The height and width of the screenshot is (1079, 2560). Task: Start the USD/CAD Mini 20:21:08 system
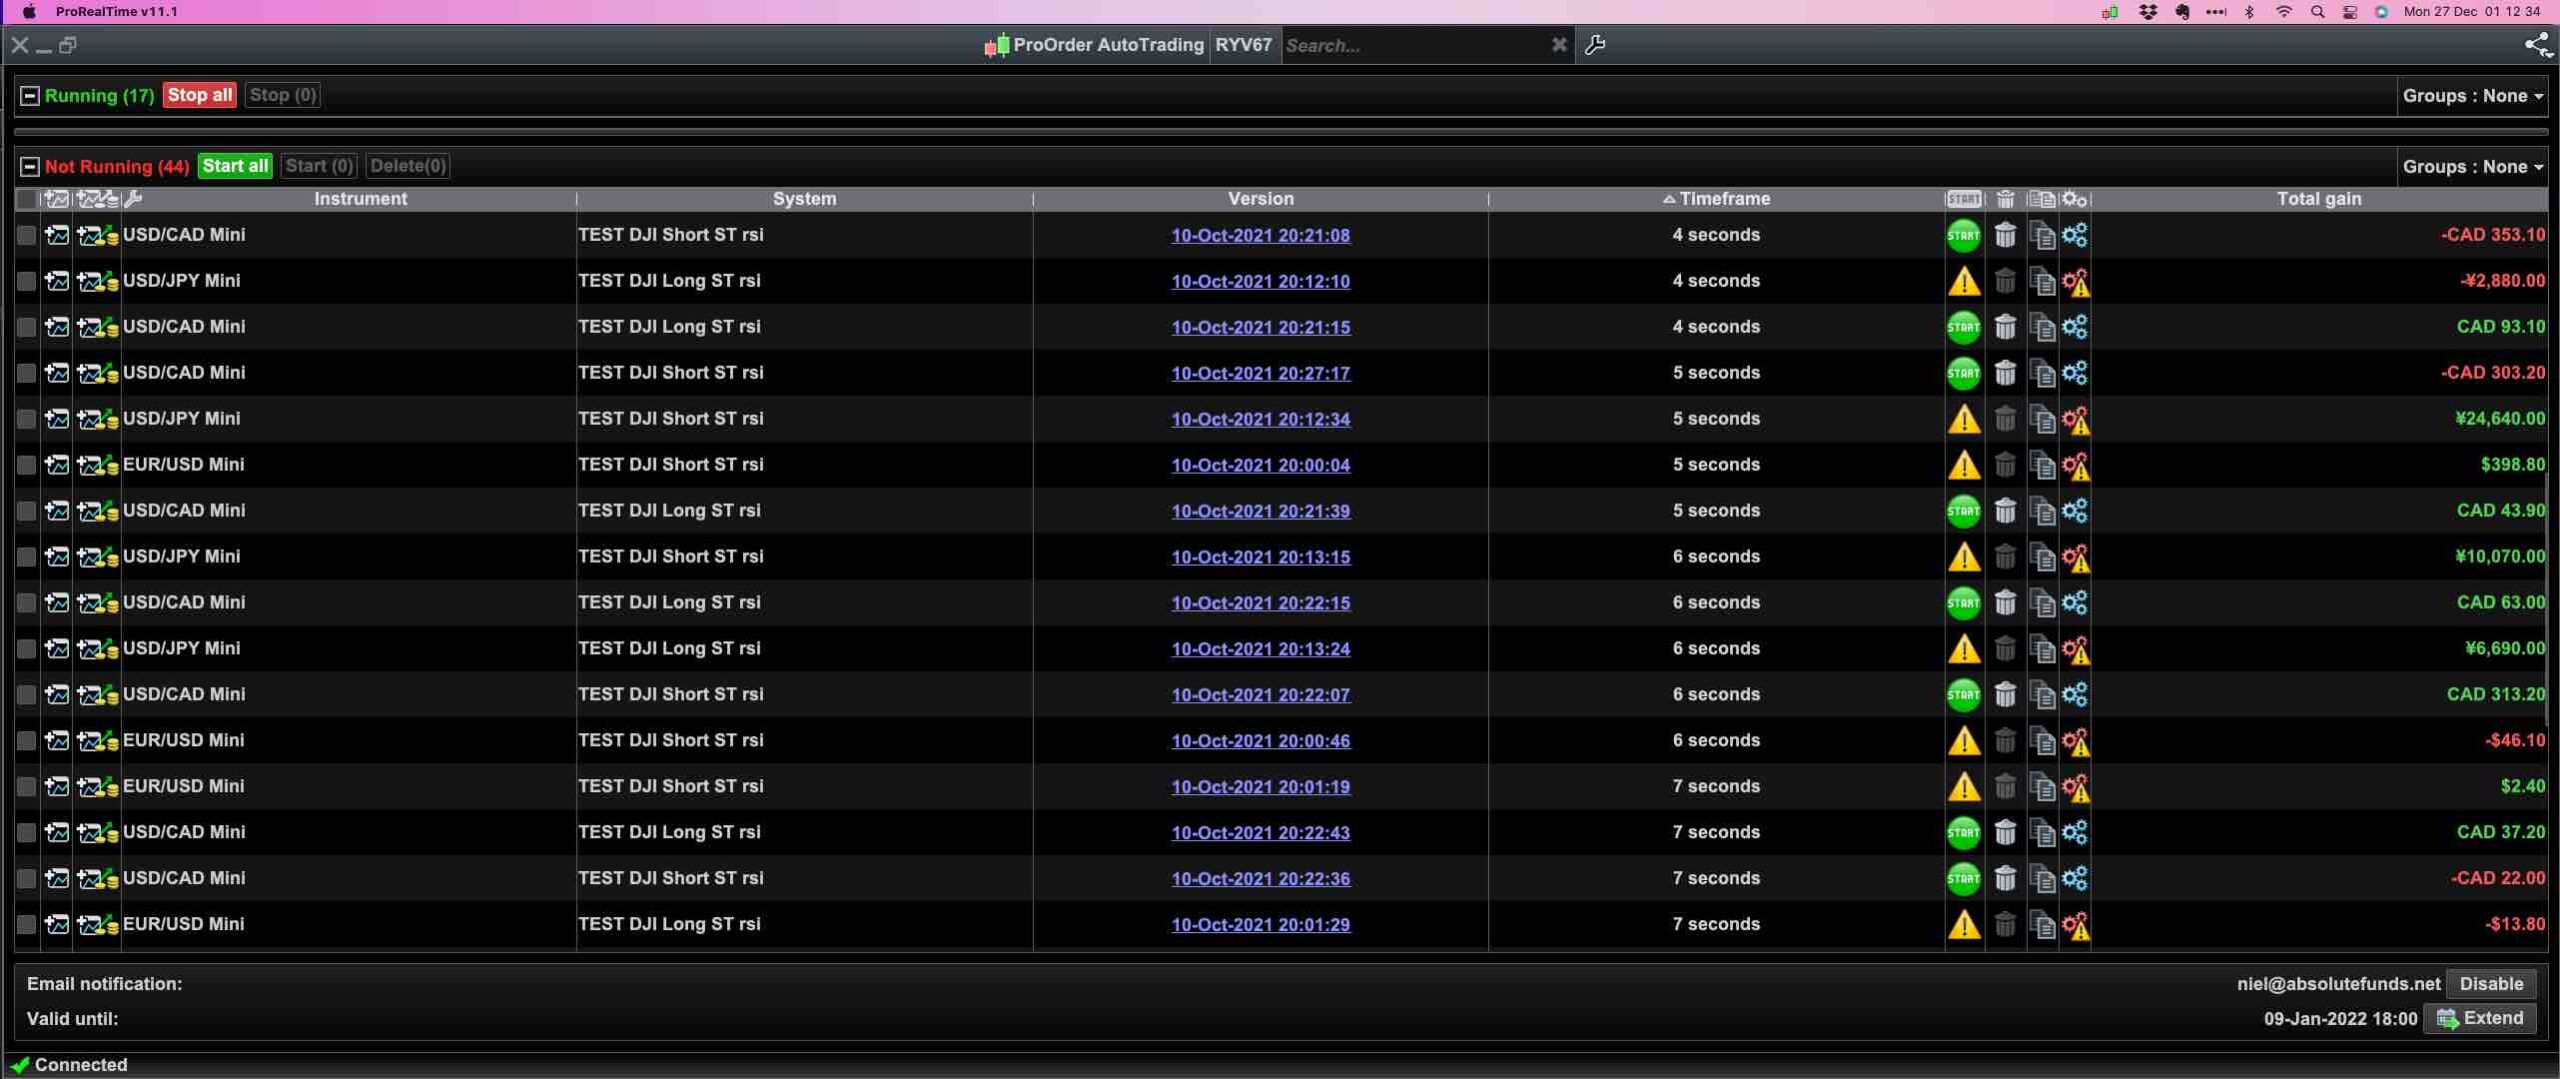coord(1963,235)
